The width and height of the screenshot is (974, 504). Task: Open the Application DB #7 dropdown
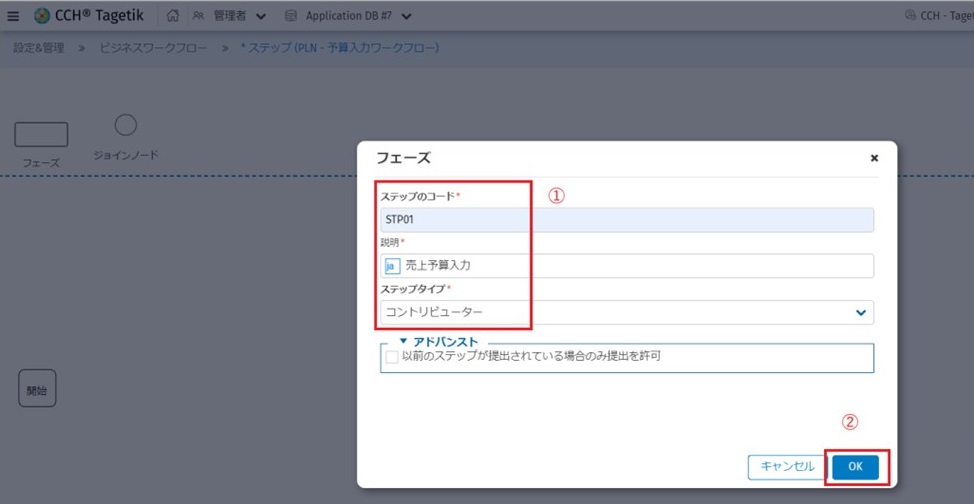pos(406,16)
